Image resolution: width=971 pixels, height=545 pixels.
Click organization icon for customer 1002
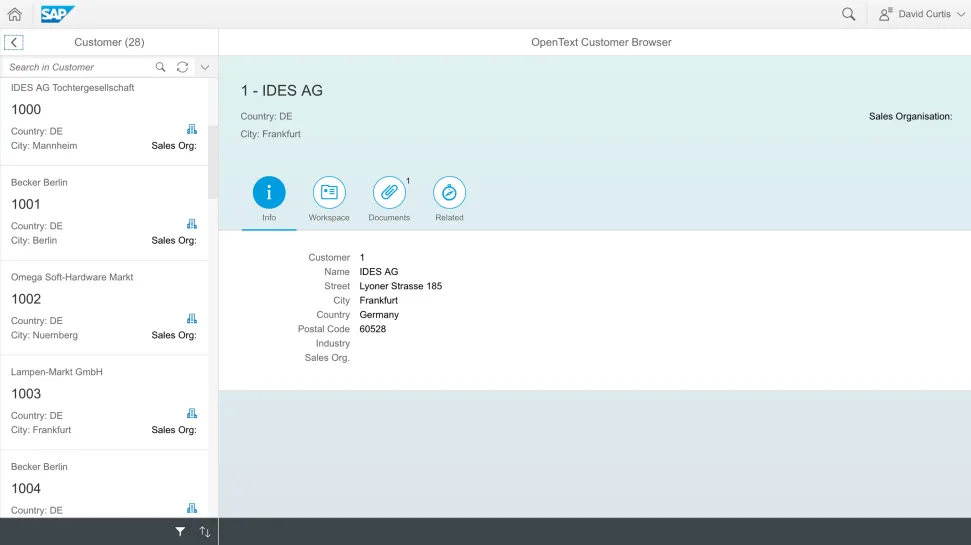(192, 319)
